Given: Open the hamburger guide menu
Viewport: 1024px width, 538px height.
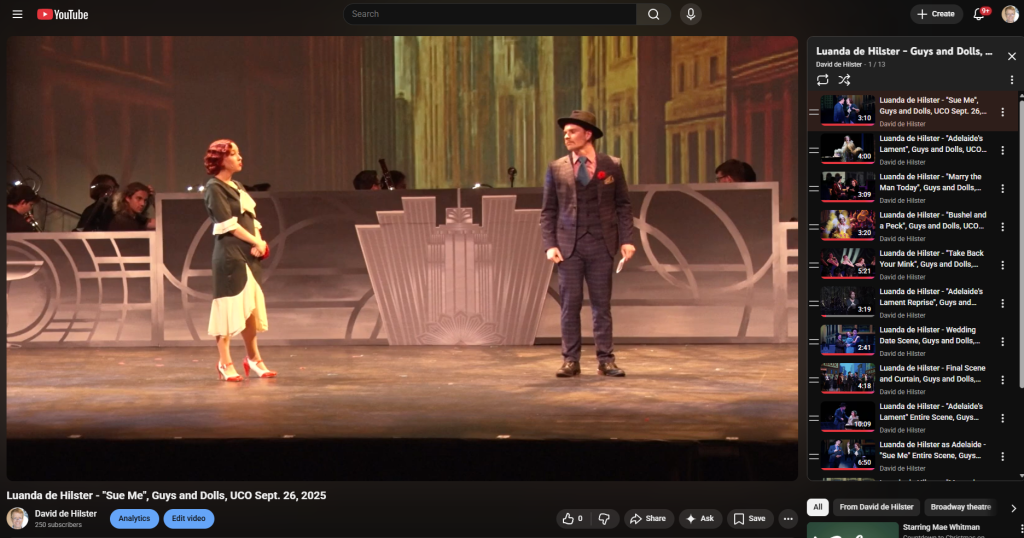Looking at the screenshot, I should 17,14.
